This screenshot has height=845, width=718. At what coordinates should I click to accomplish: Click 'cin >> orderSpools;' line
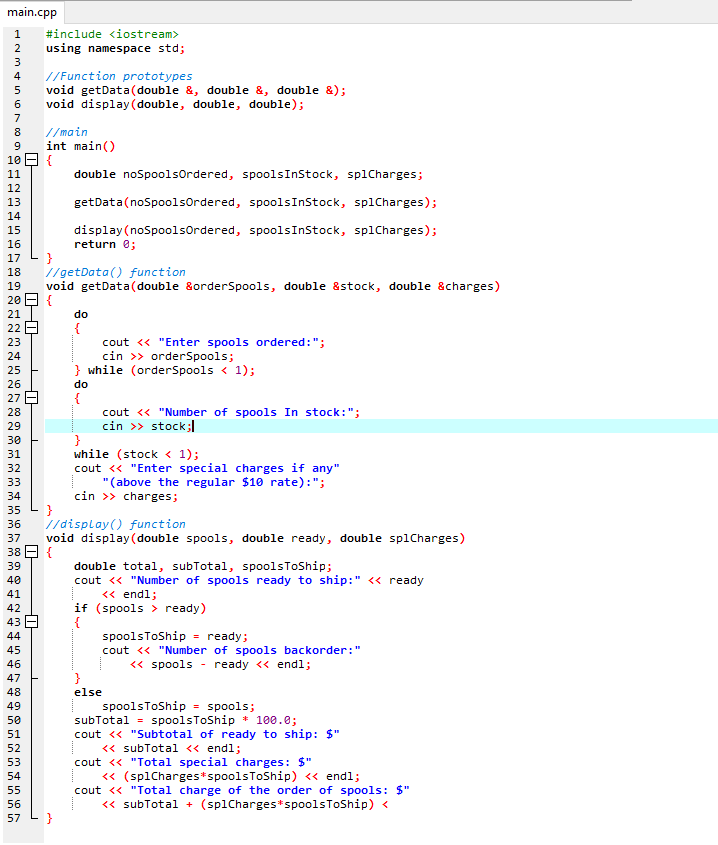[x=168, y=356]
